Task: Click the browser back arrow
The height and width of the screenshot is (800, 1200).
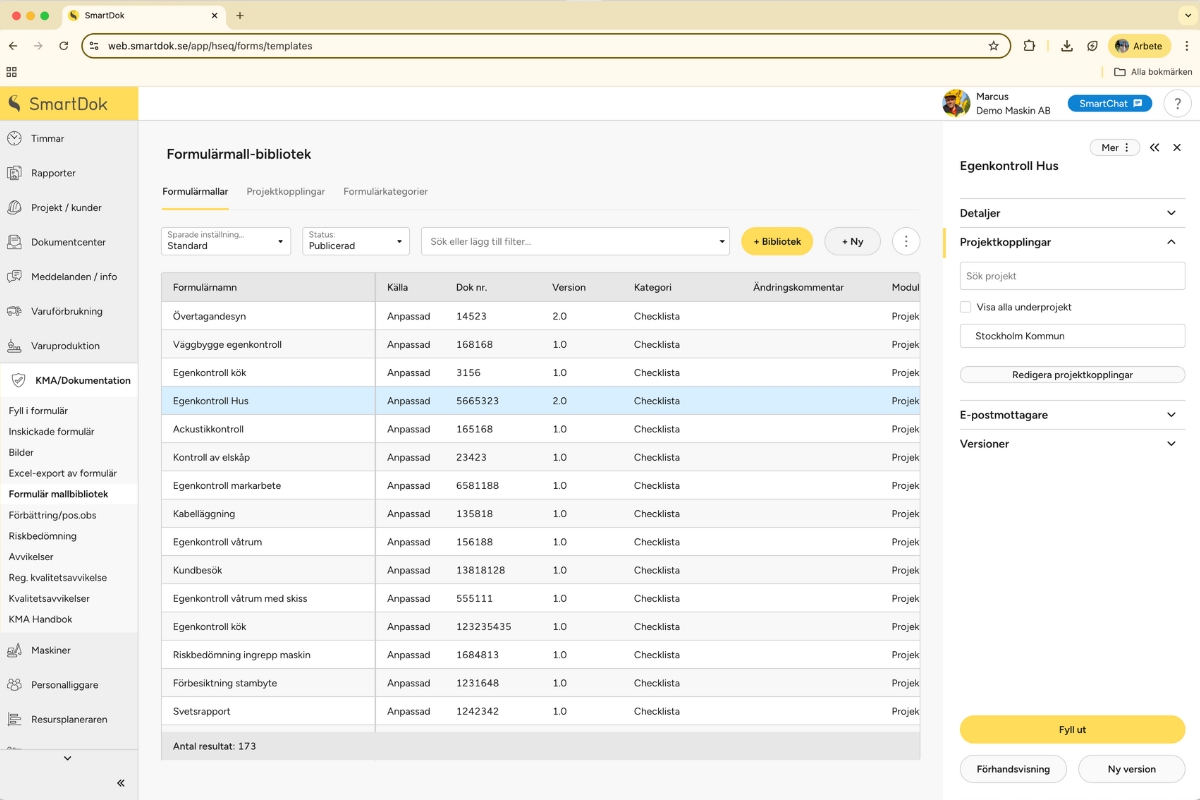Action: [13, 46]
